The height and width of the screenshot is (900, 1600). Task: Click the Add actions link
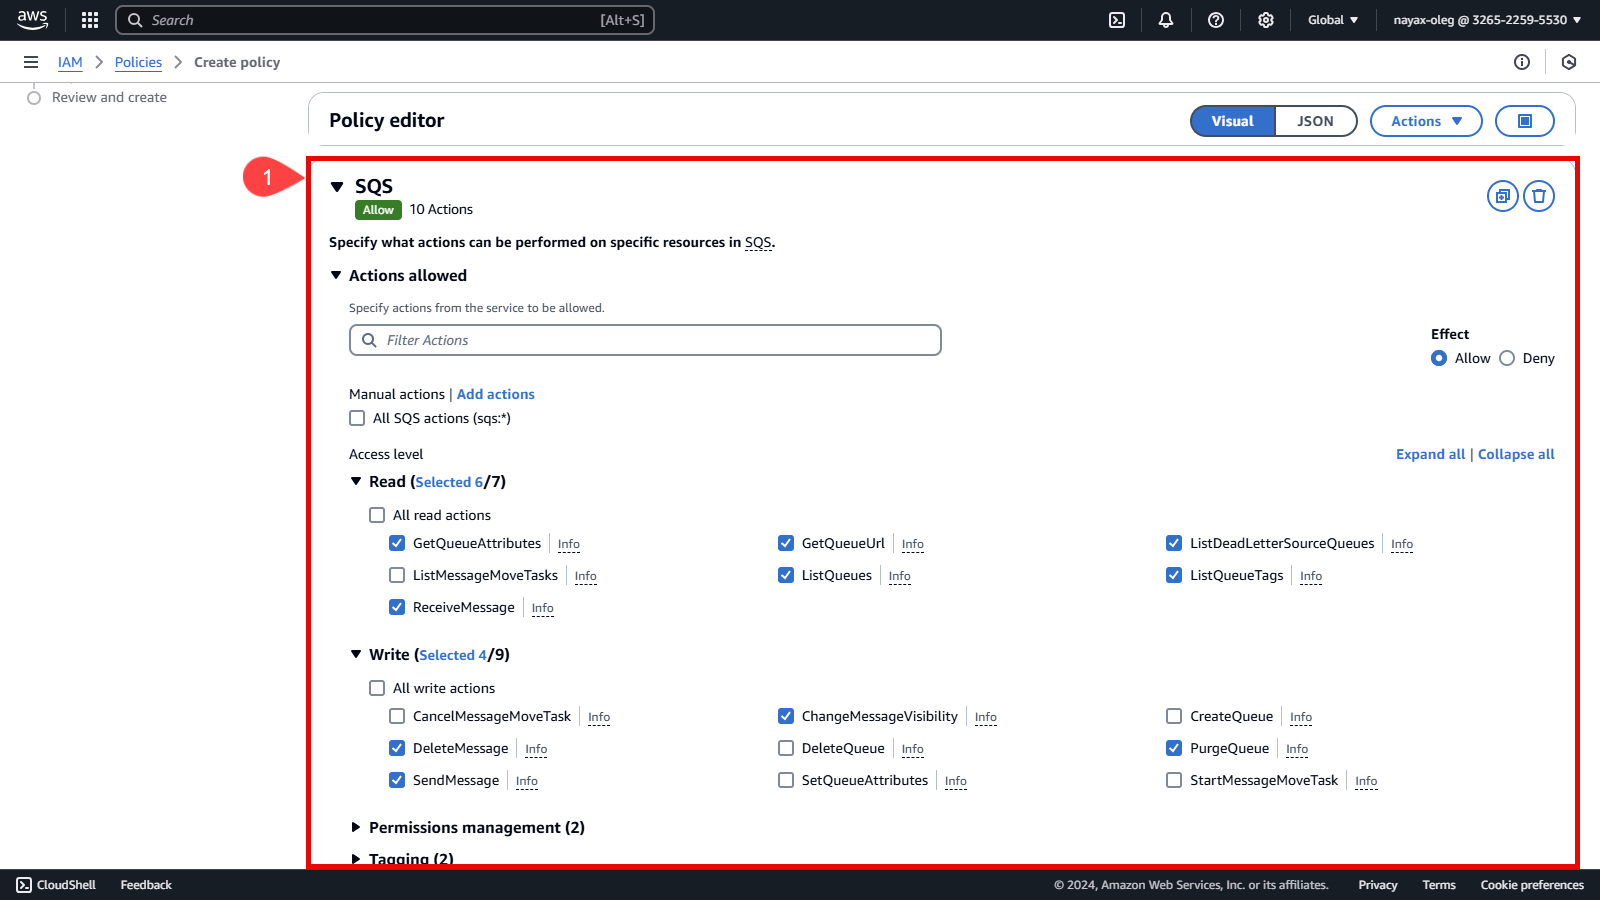tap(496, 394)
